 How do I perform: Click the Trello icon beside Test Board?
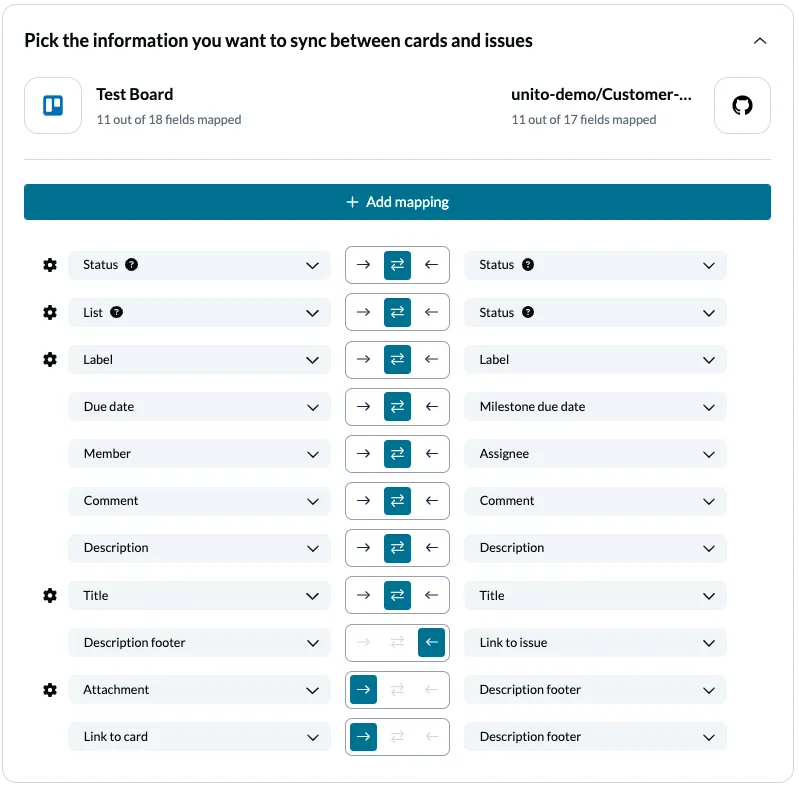53,106
